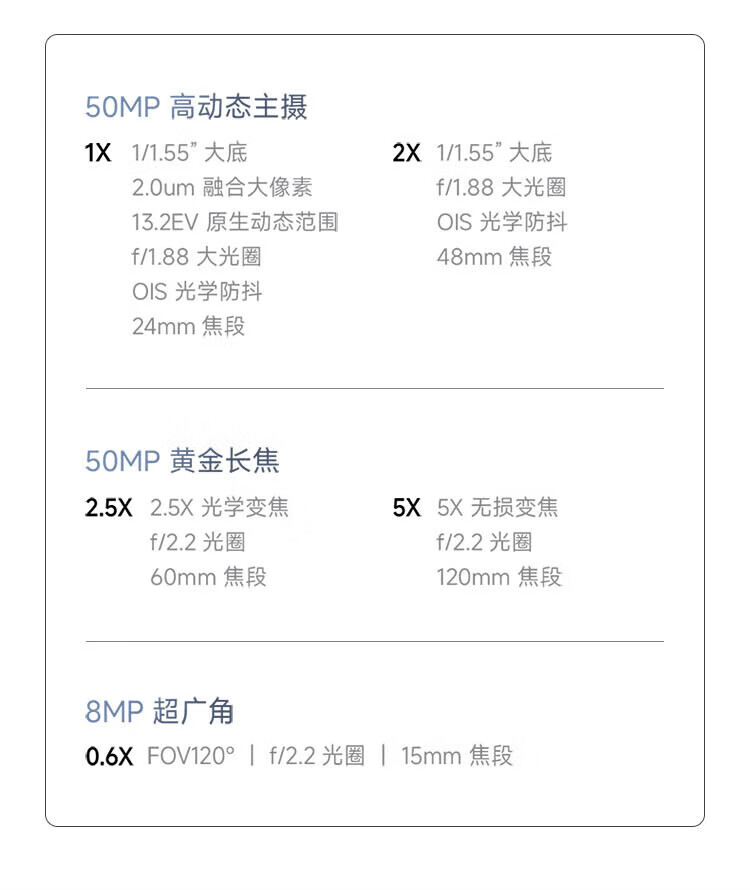This screenshot has height=890, width=750.
Task: Click the 120mm 焦段 spec
Action: click(x=499, y=577)
